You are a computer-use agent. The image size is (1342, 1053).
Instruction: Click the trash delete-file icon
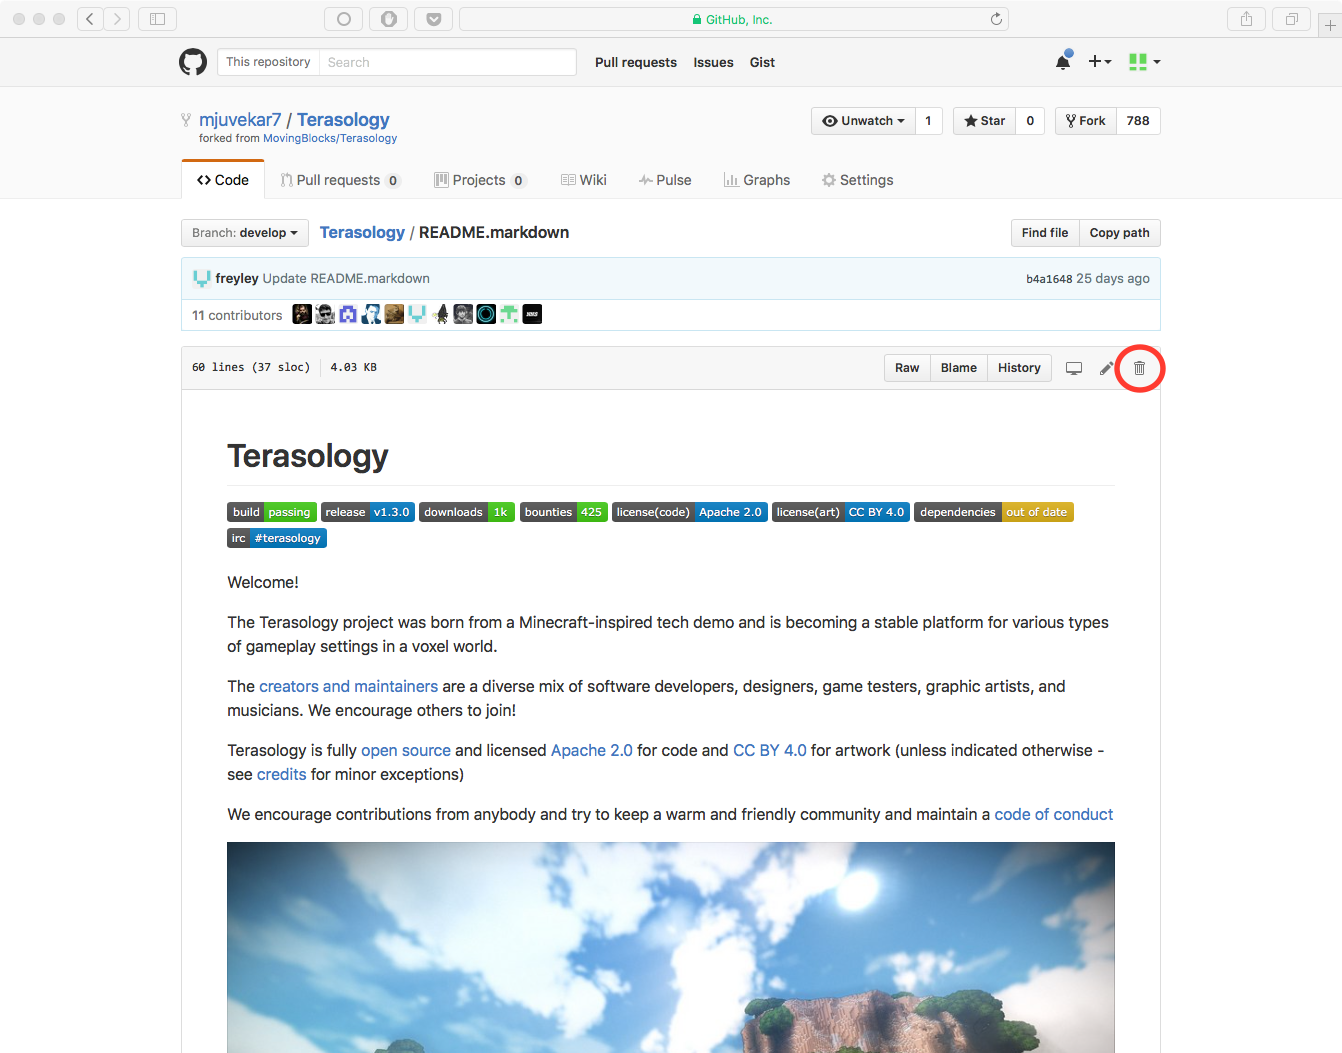pyautogui.click(x=1139, y=368)
